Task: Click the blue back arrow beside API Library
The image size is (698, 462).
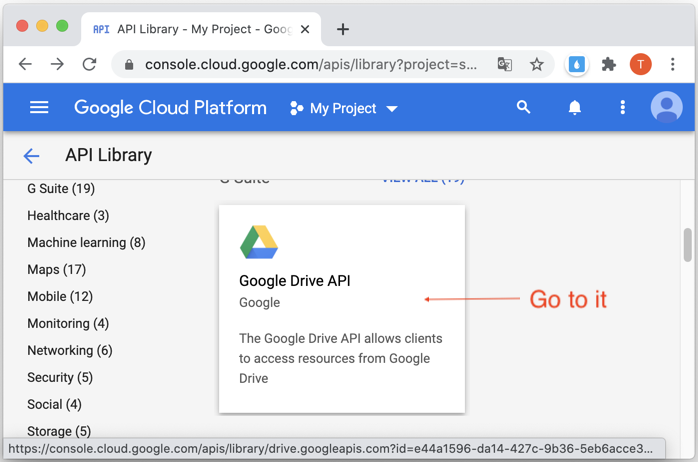Action: (x=31, y=156)
